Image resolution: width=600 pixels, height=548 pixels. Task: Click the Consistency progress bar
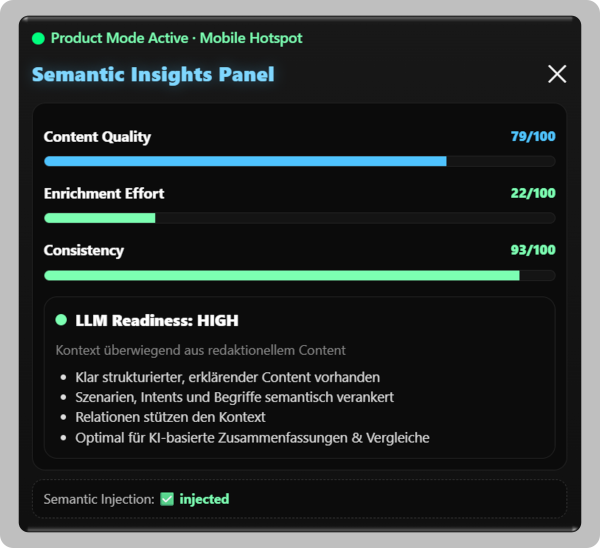tap(299, 275)
